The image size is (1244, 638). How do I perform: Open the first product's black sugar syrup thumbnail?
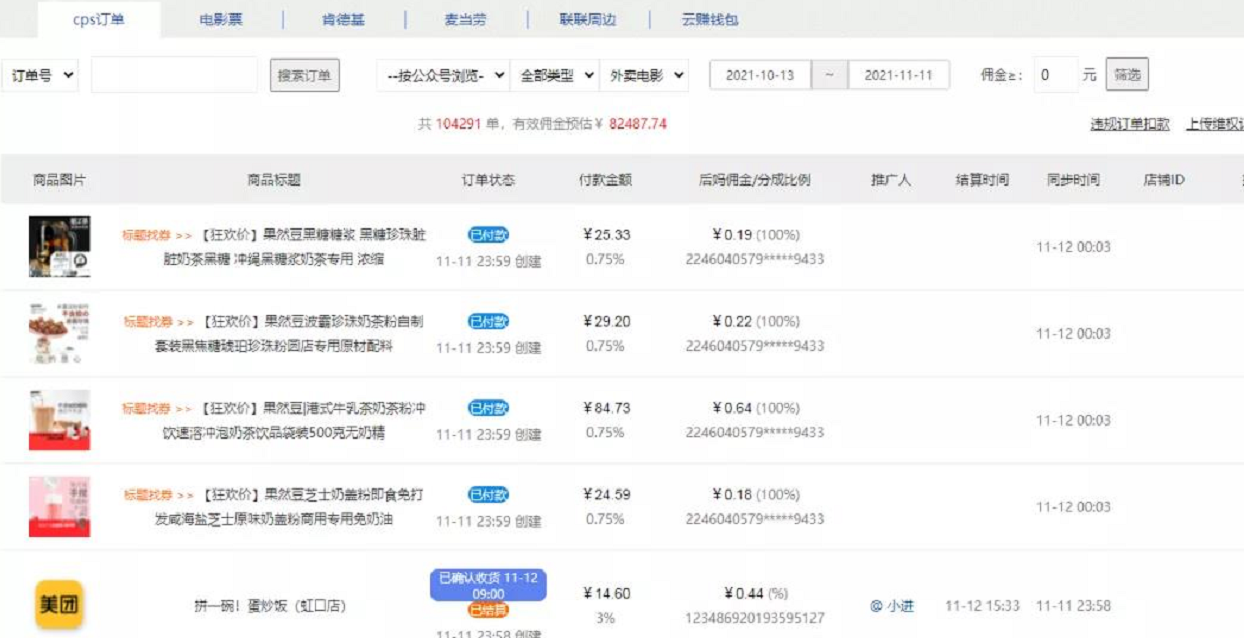(59, 247)
